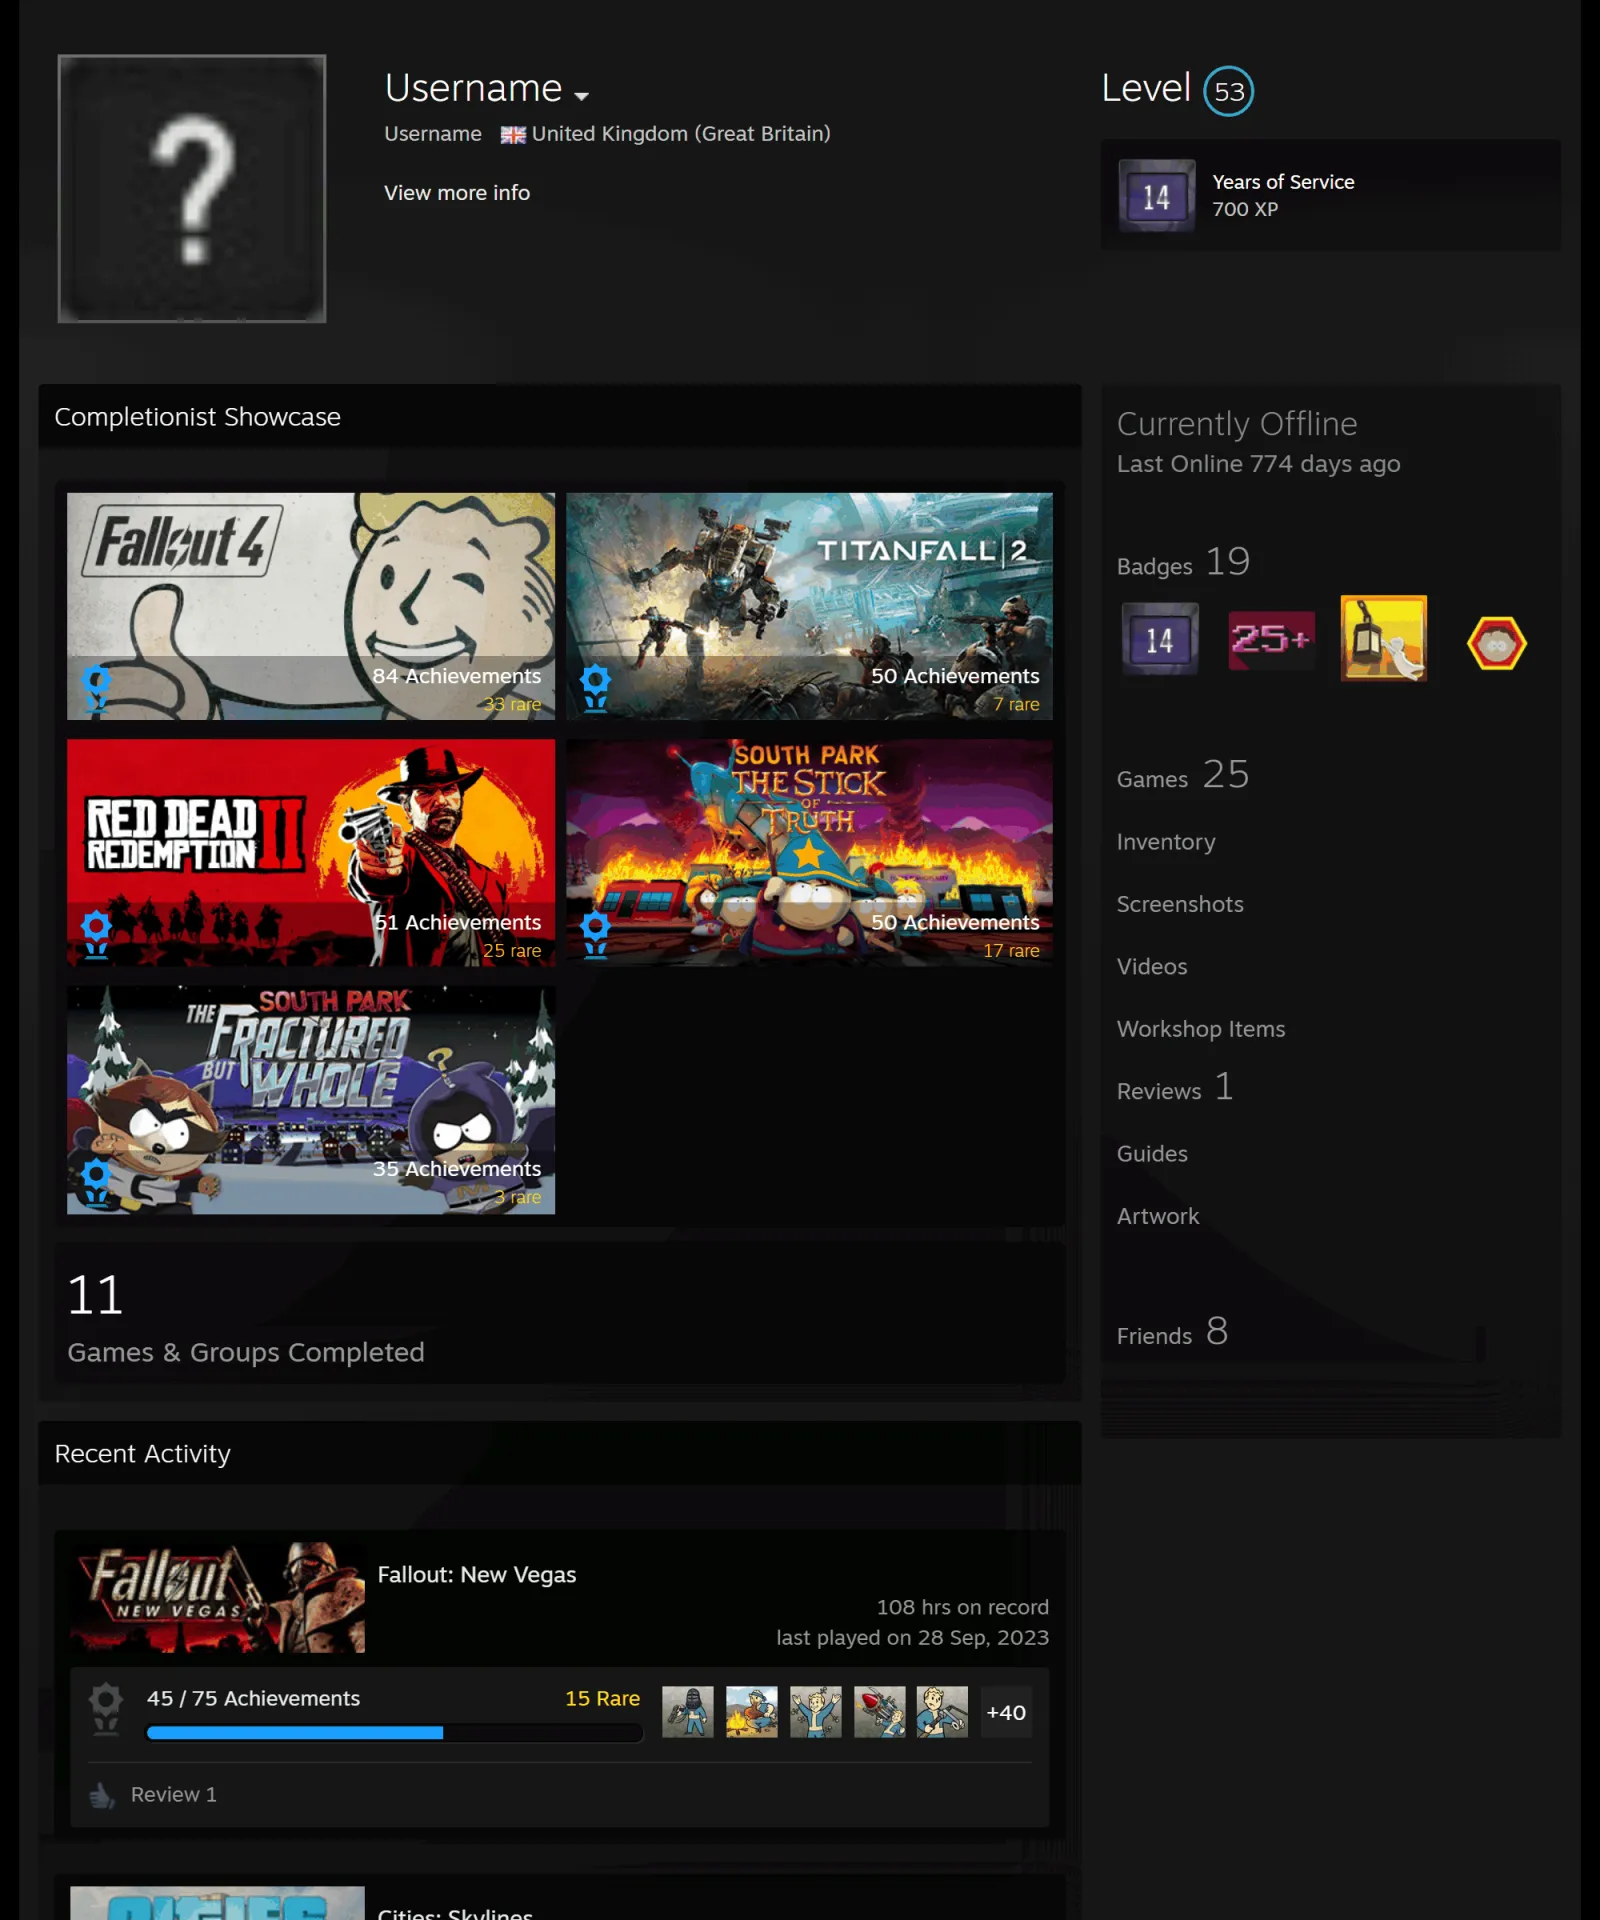This screenshot has height=1920, width=1600.
Task: Open Review 1 link under New Vegas
Action: click(x=173, y=1794)
